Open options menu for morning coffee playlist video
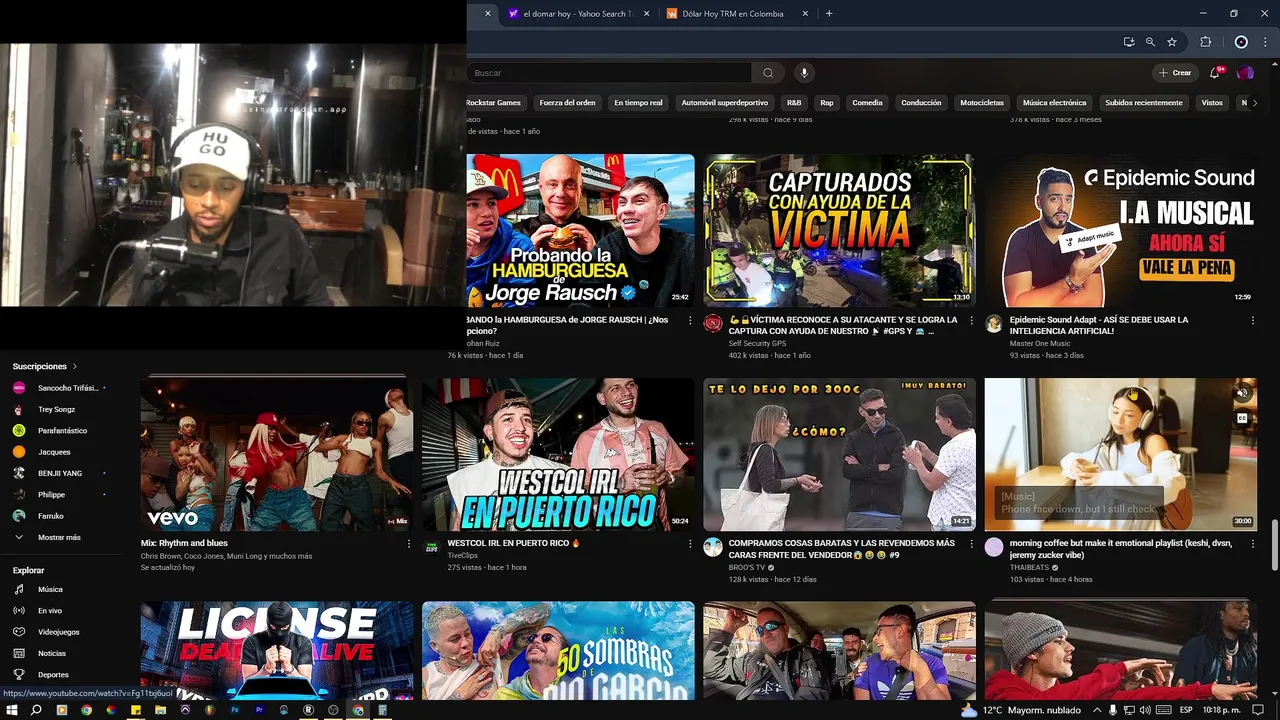 [1252, 544]
